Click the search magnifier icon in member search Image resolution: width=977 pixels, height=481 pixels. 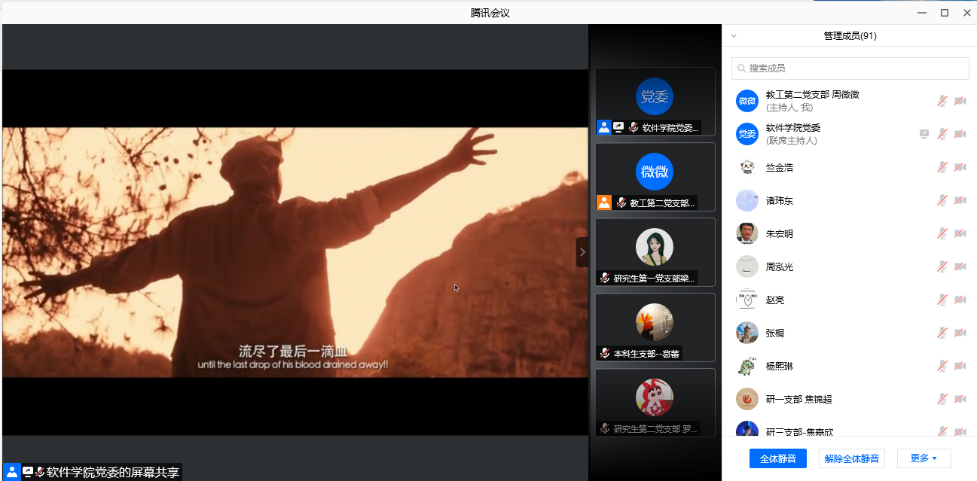(x=741, y=68)
